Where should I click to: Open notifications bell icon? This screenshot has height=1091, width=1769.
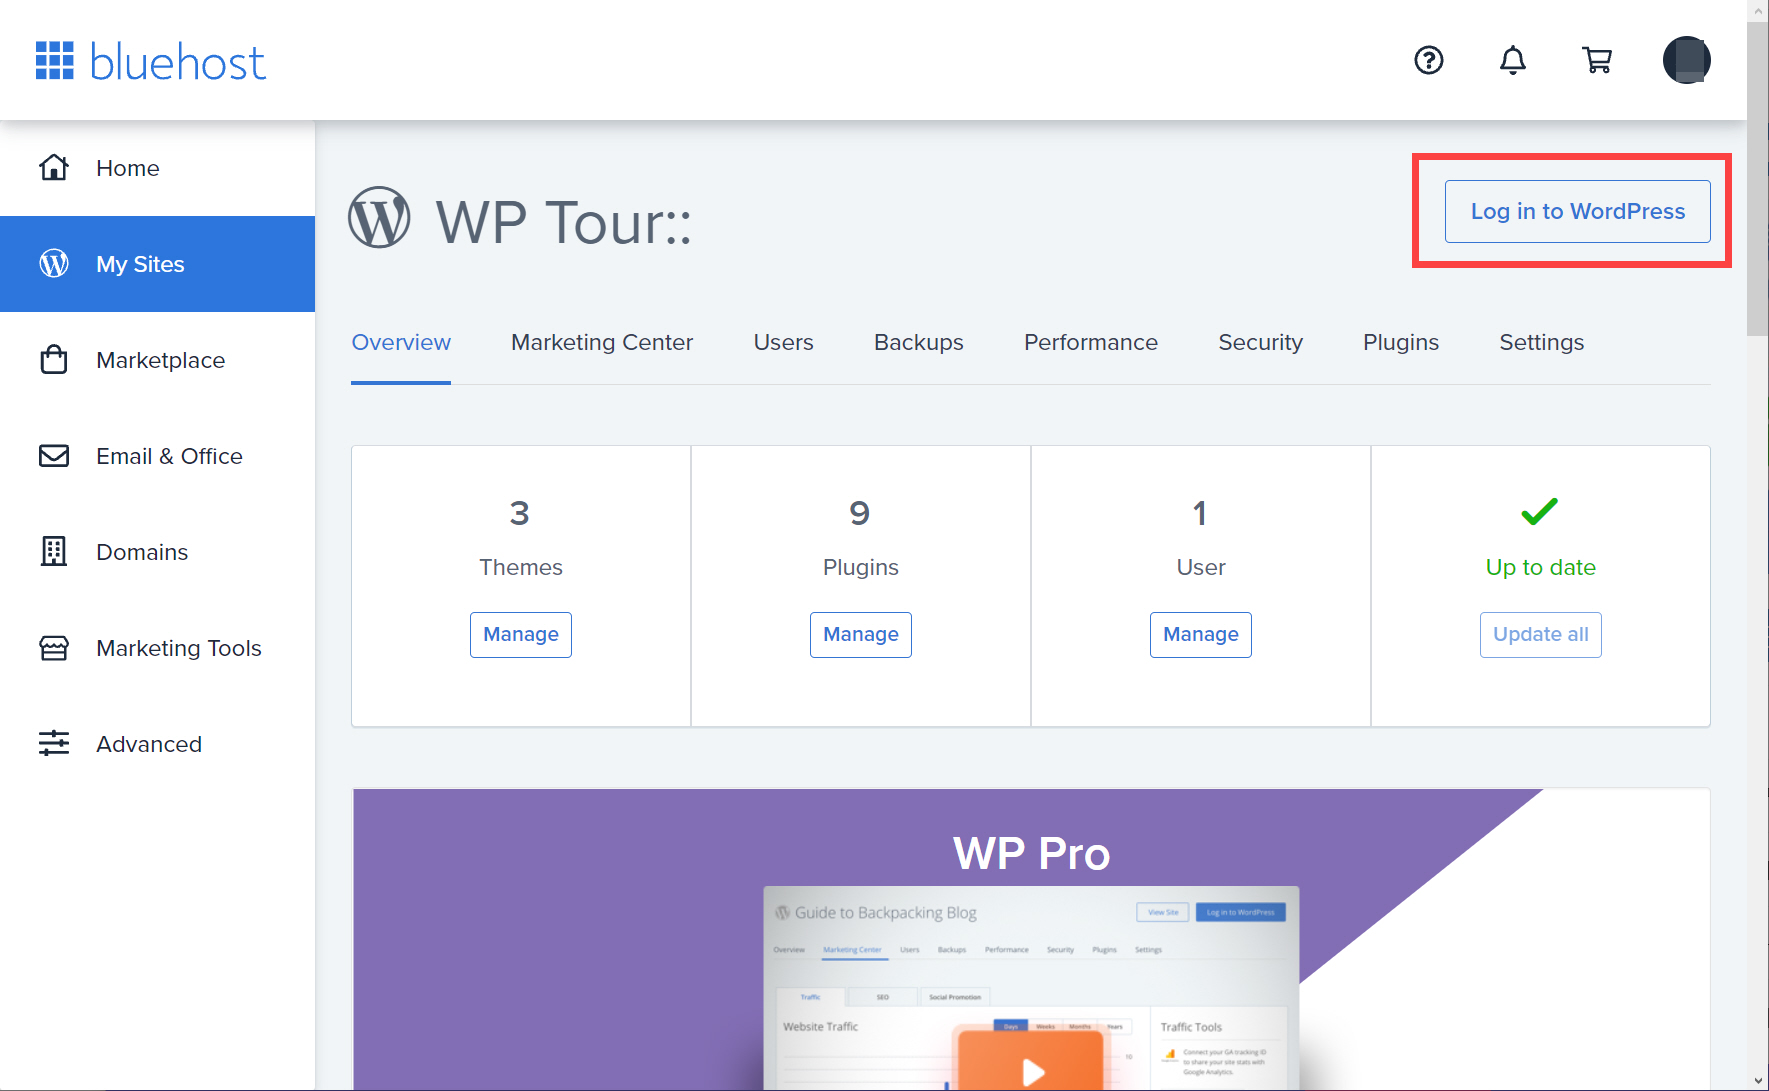click(1513, 60)
